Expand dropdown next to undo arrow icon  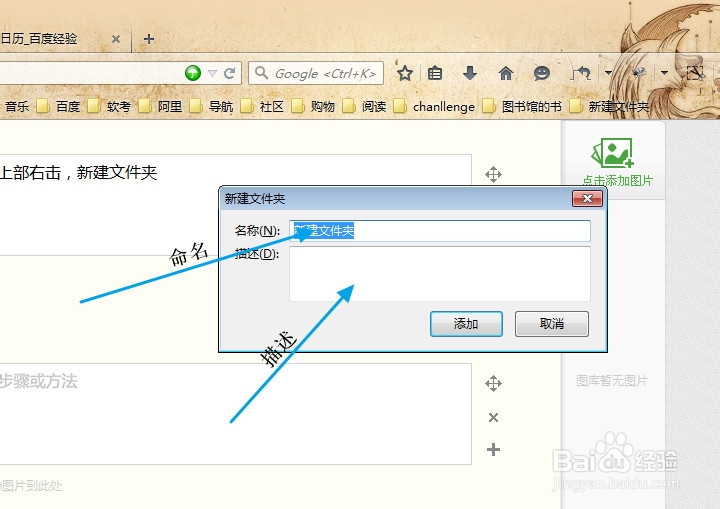tap(608, 73)
